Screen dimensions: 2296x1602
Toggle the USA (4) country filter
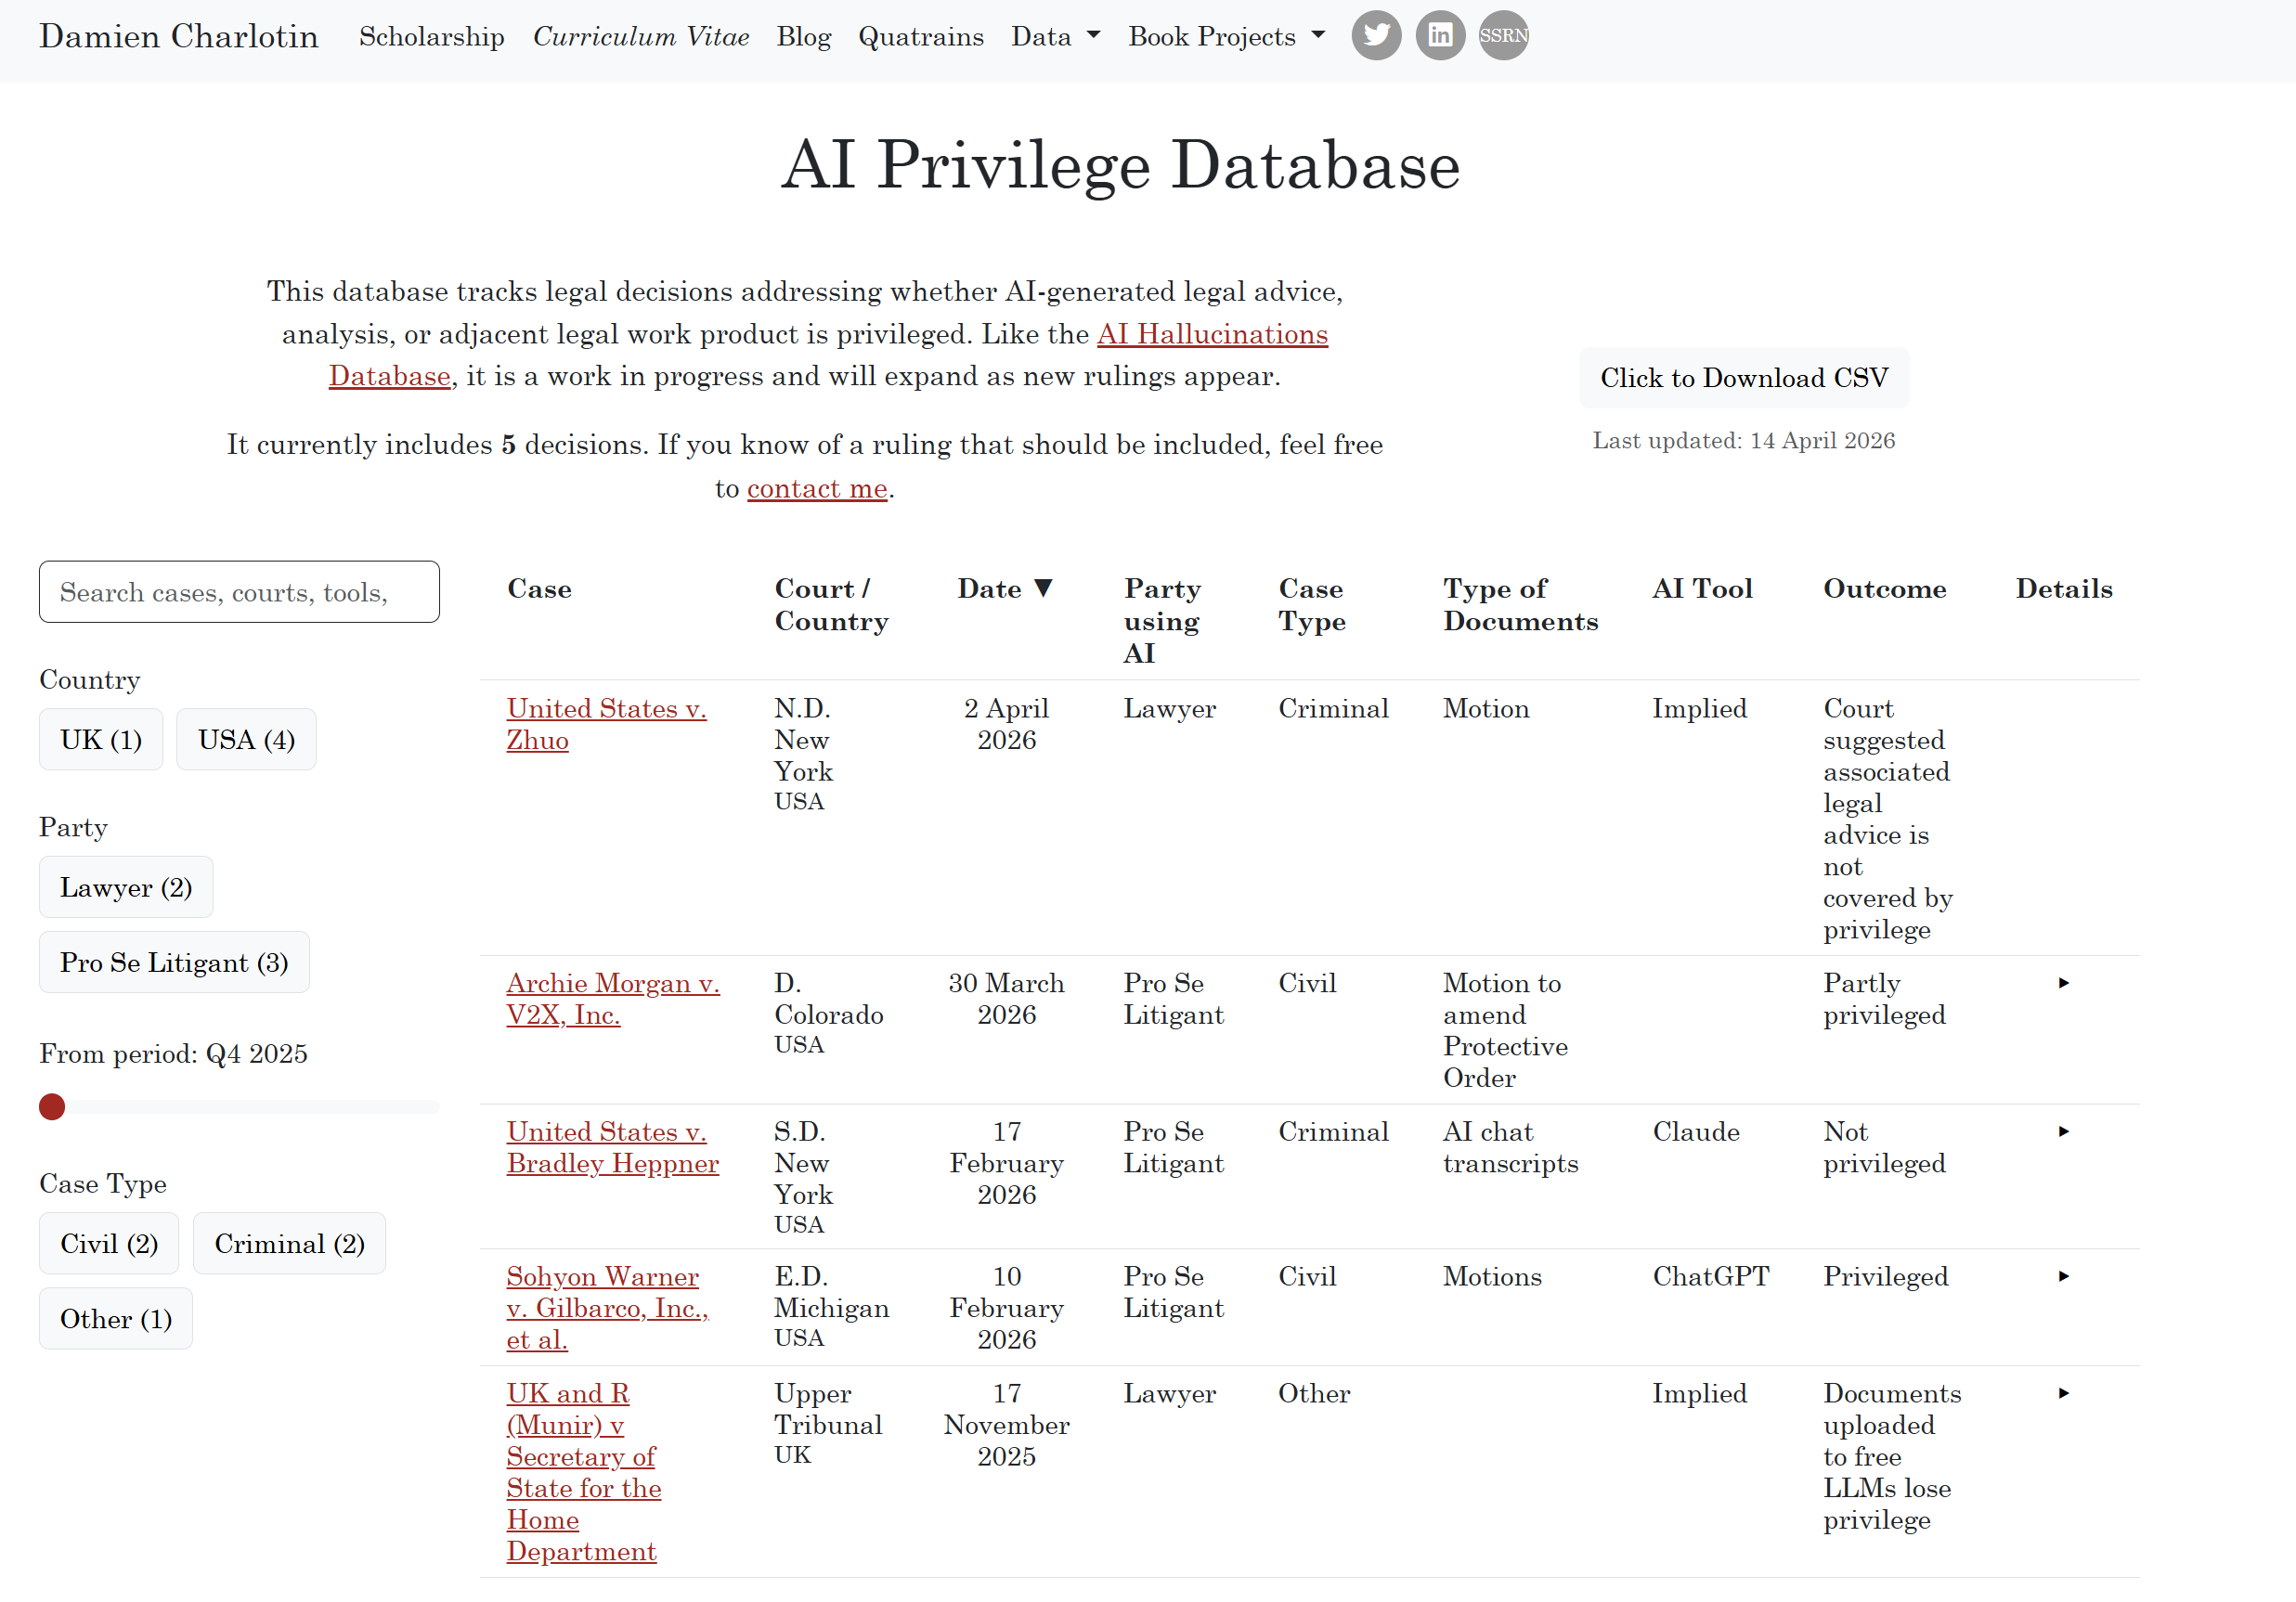click(246, 740)
